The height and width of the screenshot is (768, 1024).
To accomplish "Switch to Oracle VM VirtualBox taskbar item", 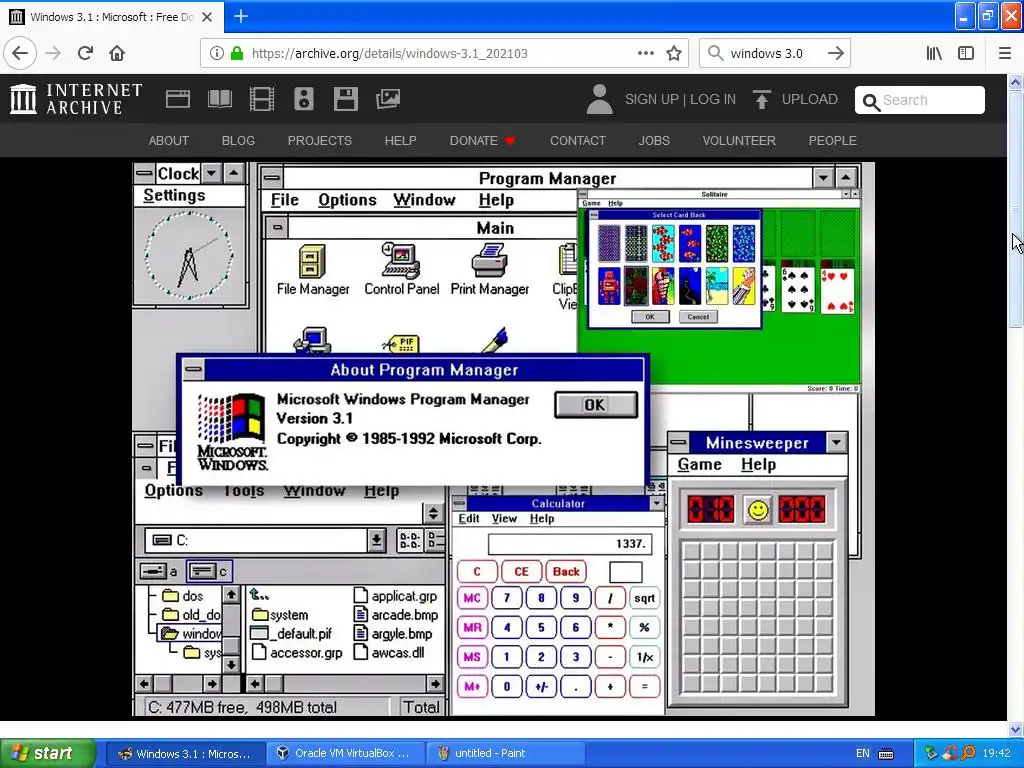I will pyautogui.click(x=345, y=753).
